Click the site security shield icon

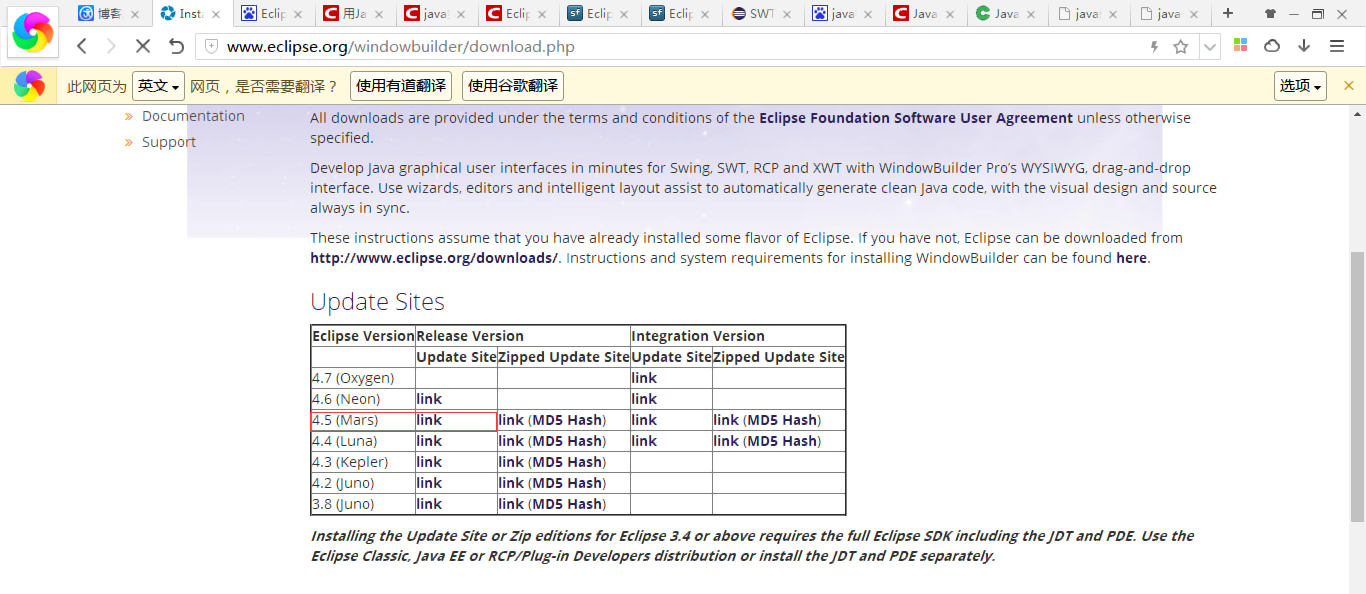pyautogui.click(x=211, y=46)
